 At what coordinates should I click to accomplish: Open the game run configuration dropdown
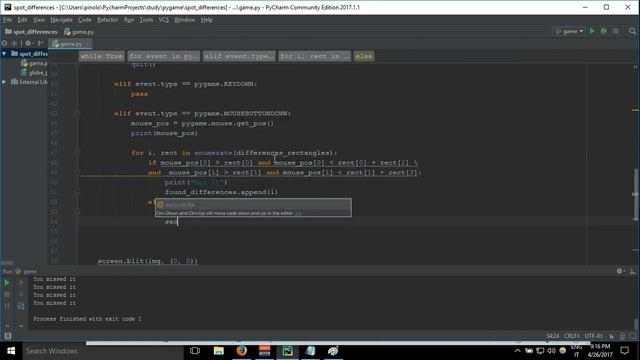pos(569,31)
